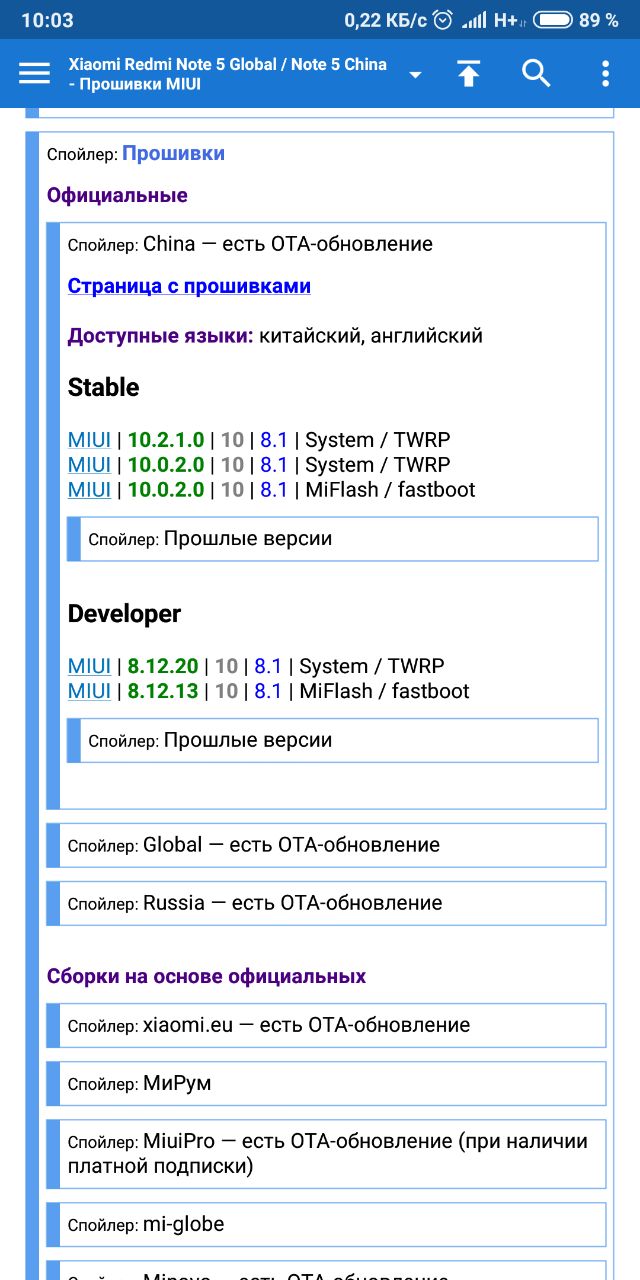Expand Прошлые версии spoiler under Developer

tap(332, 741)
